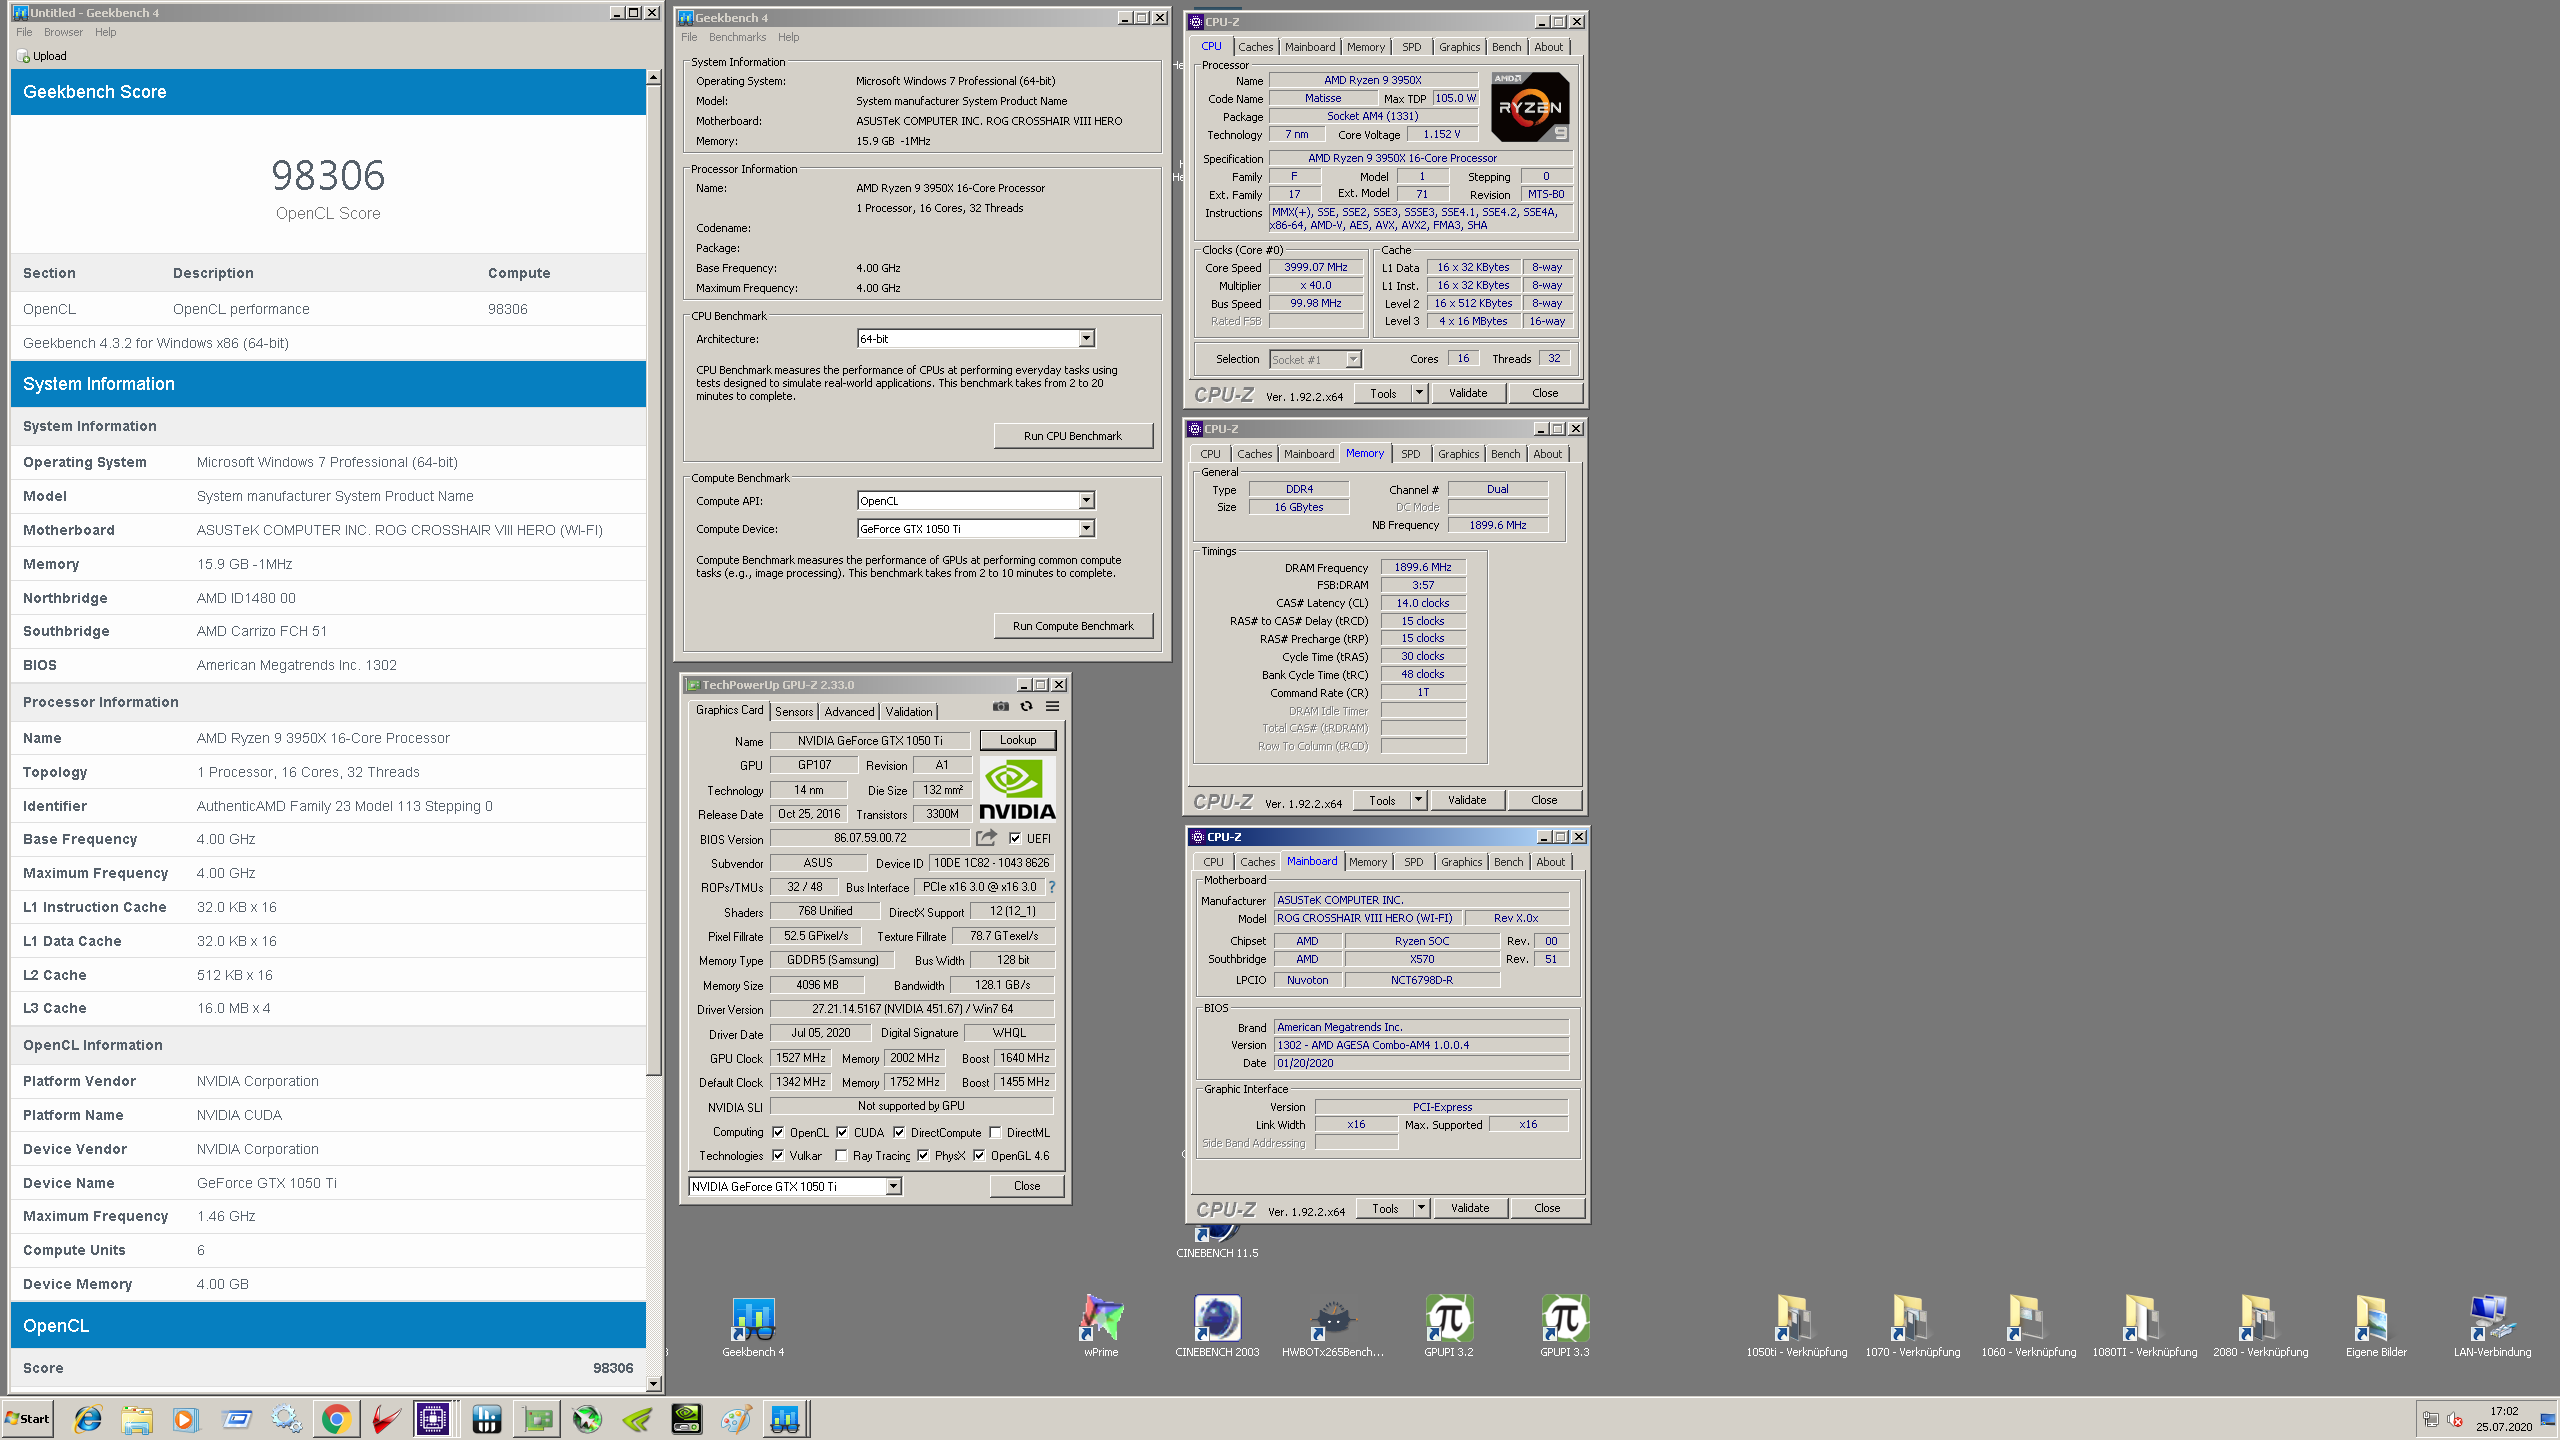This screenshot has height=1440, width=2560.
Task: Click the GPU-Z screenshot camera icon
Action: tap(1001, 707)
